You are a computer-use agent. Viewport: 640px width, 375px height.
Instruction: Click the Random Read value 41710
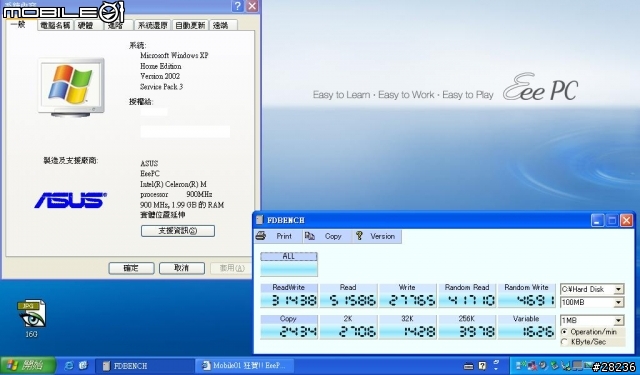tap(471, 300)
